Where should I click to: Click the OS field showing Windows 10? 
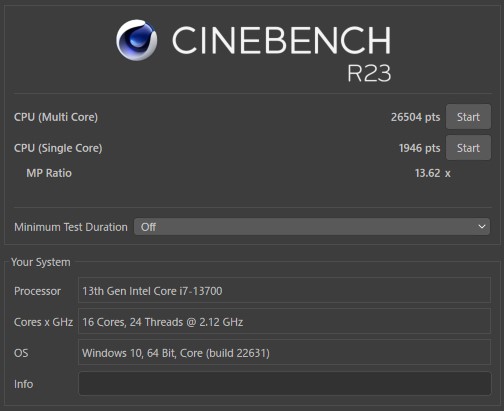coord(285,352)
